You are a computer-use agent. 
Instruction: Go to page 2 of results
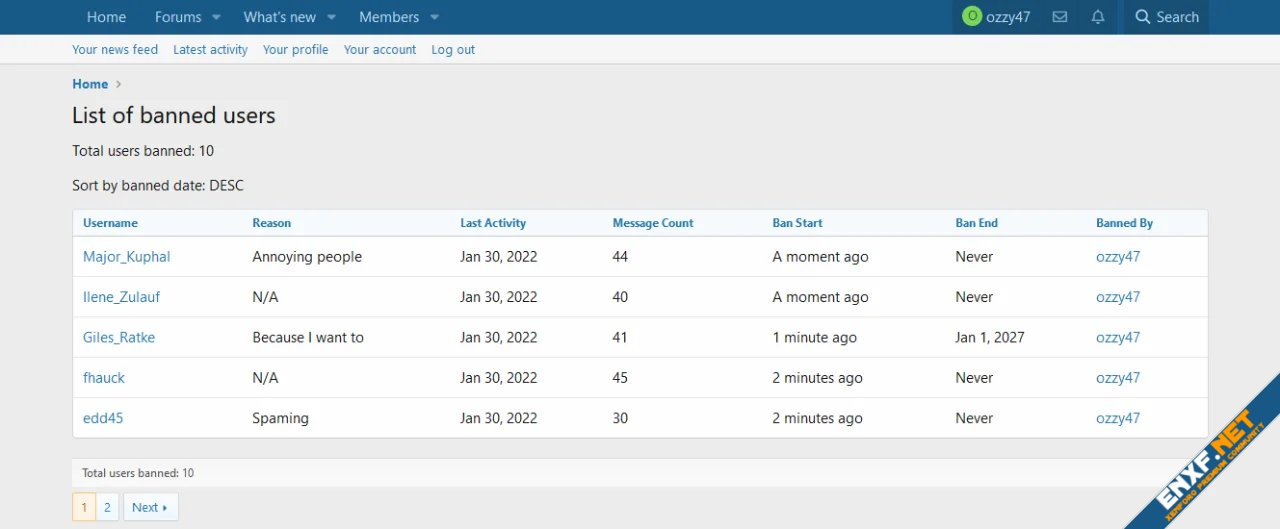(x=107, y=507)
